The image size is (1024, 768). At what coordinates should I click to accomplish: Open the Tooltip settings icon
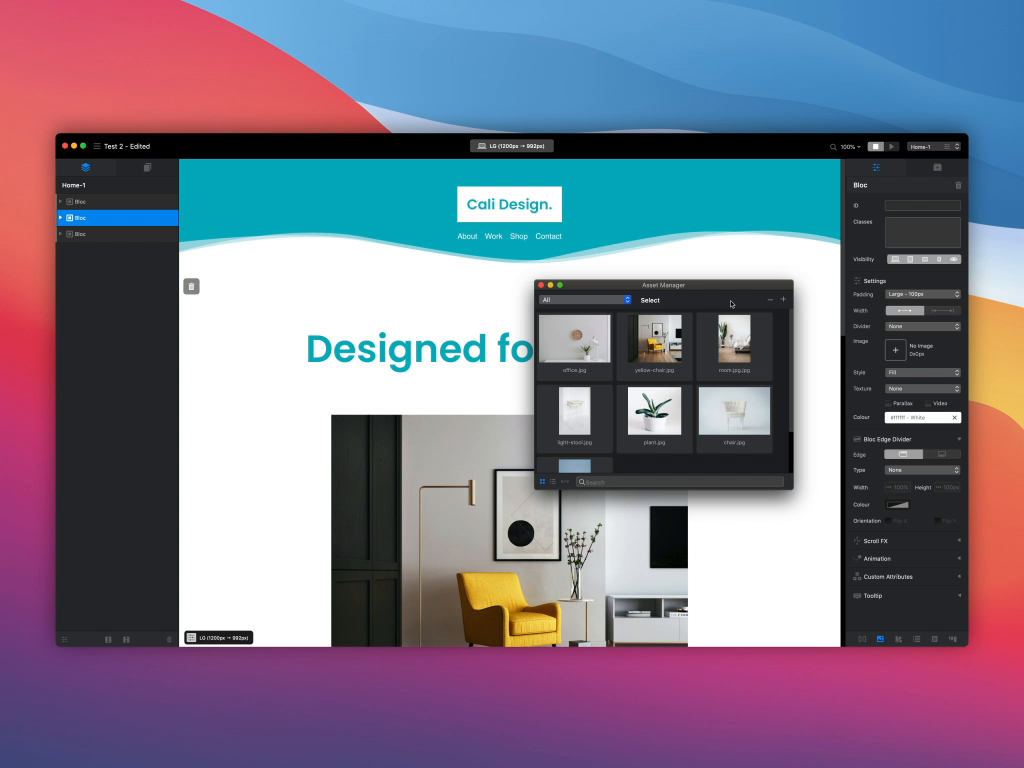(x=856, y=595)
